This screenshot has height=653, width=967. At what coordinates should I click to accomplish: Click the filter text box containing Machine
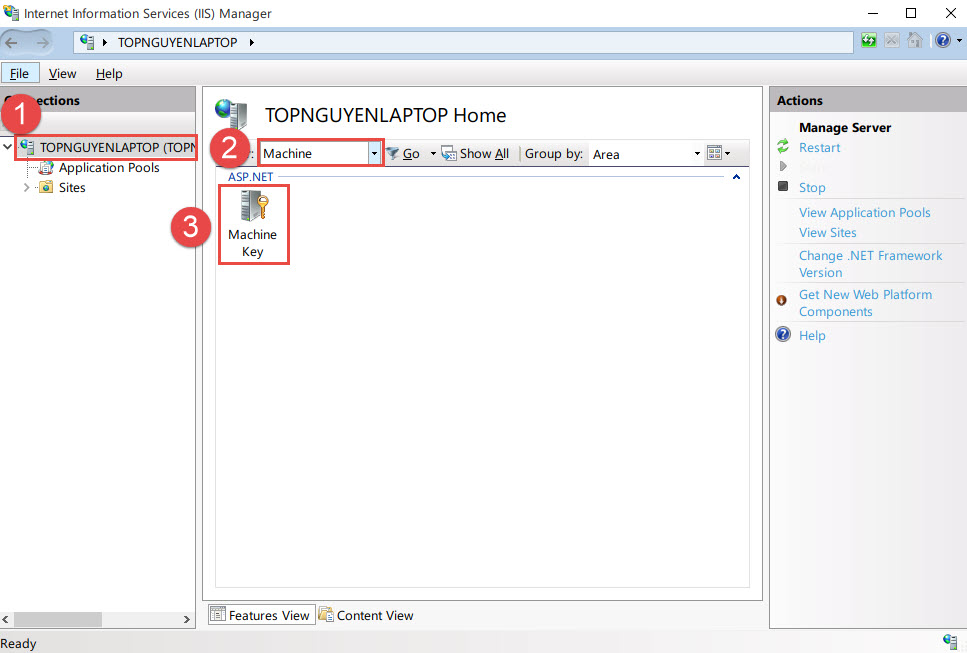point(315,154)
